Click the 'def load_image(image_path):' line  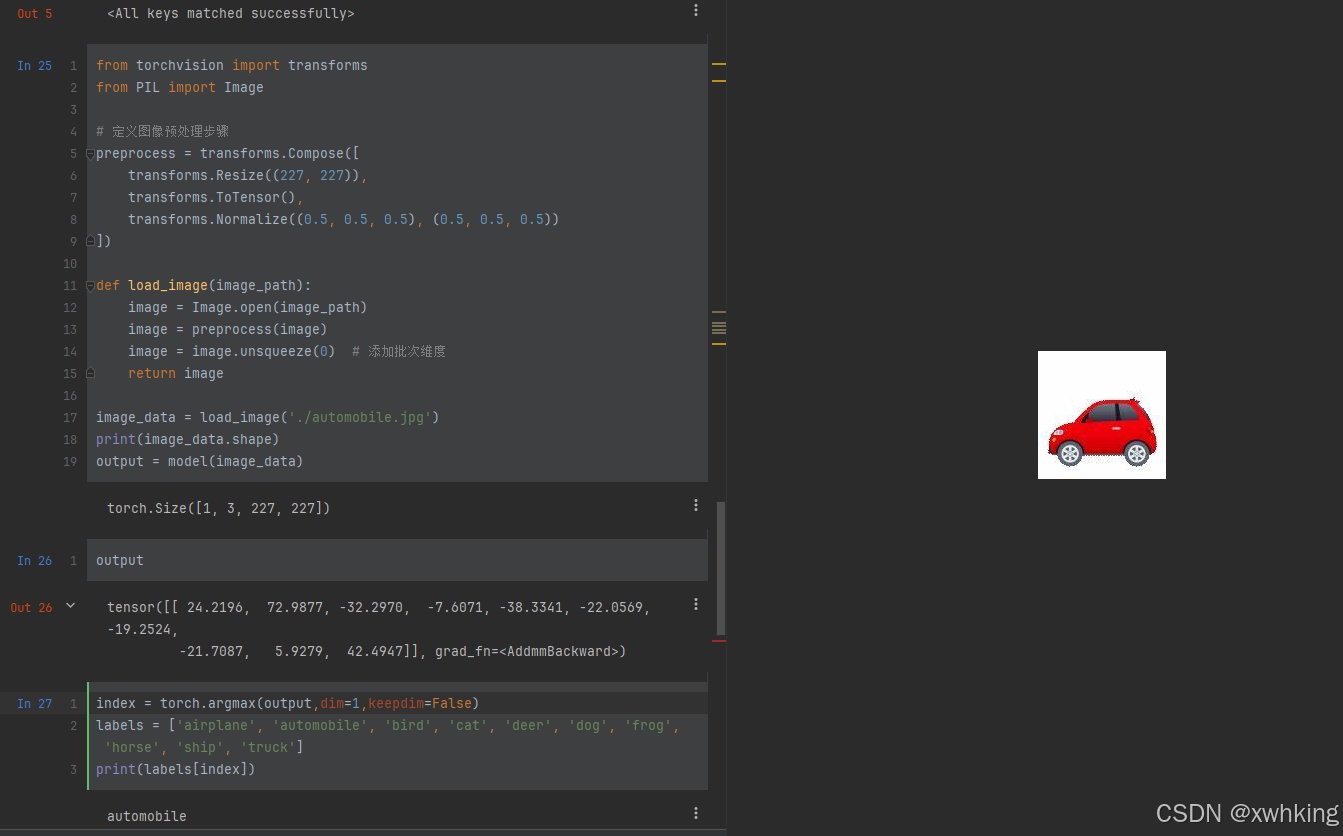(204, 285)
